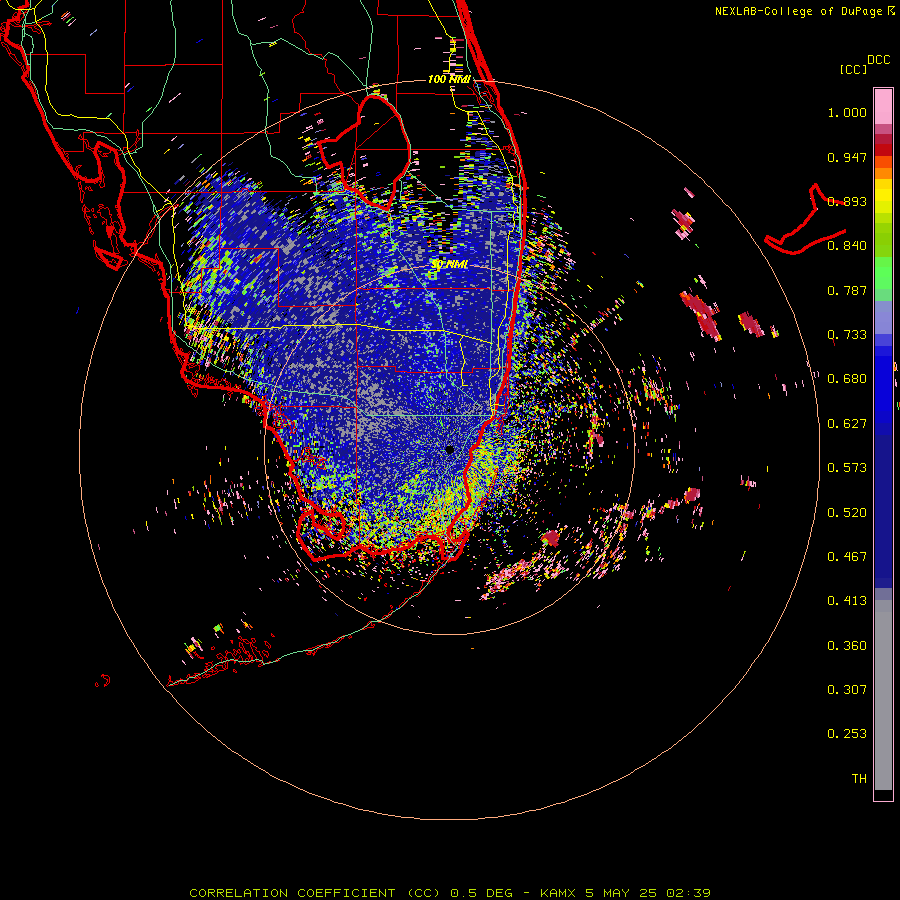Viewport: 900px width, 900px height.
Task: Select the 0.787 scale value
Action: [x=847, y=290]
